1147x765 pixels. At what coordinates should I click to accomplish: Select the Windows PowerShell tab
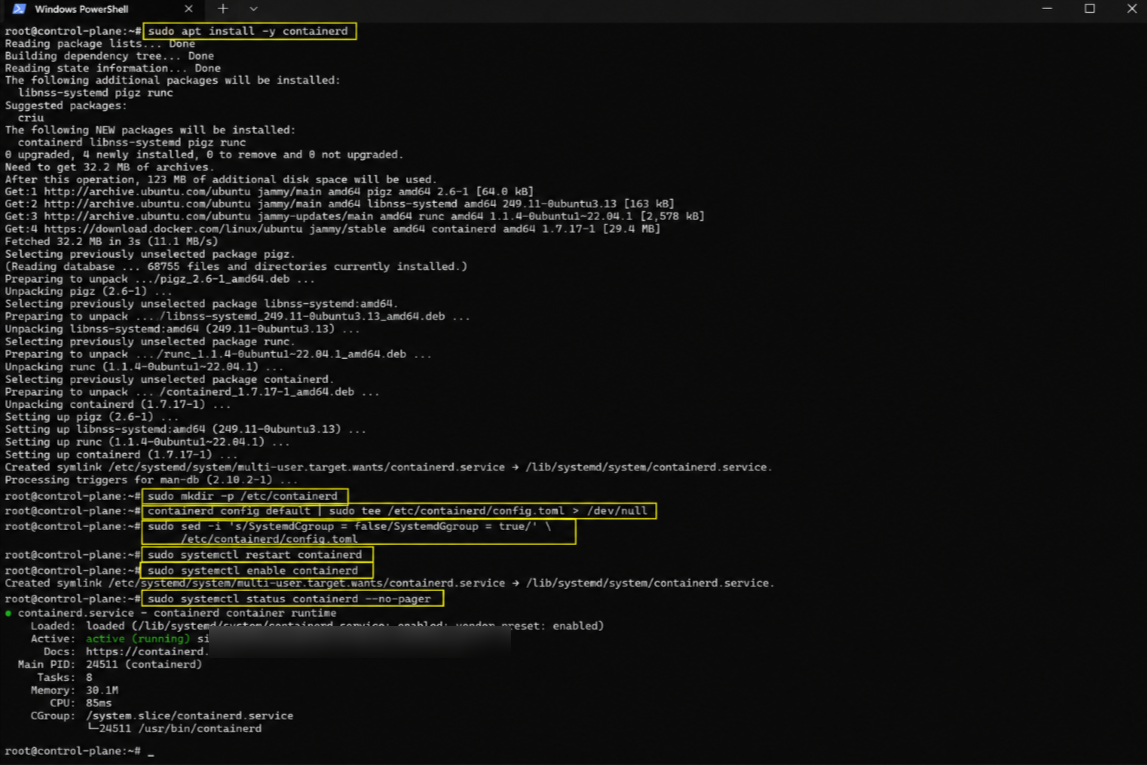(x=102, y=10)
